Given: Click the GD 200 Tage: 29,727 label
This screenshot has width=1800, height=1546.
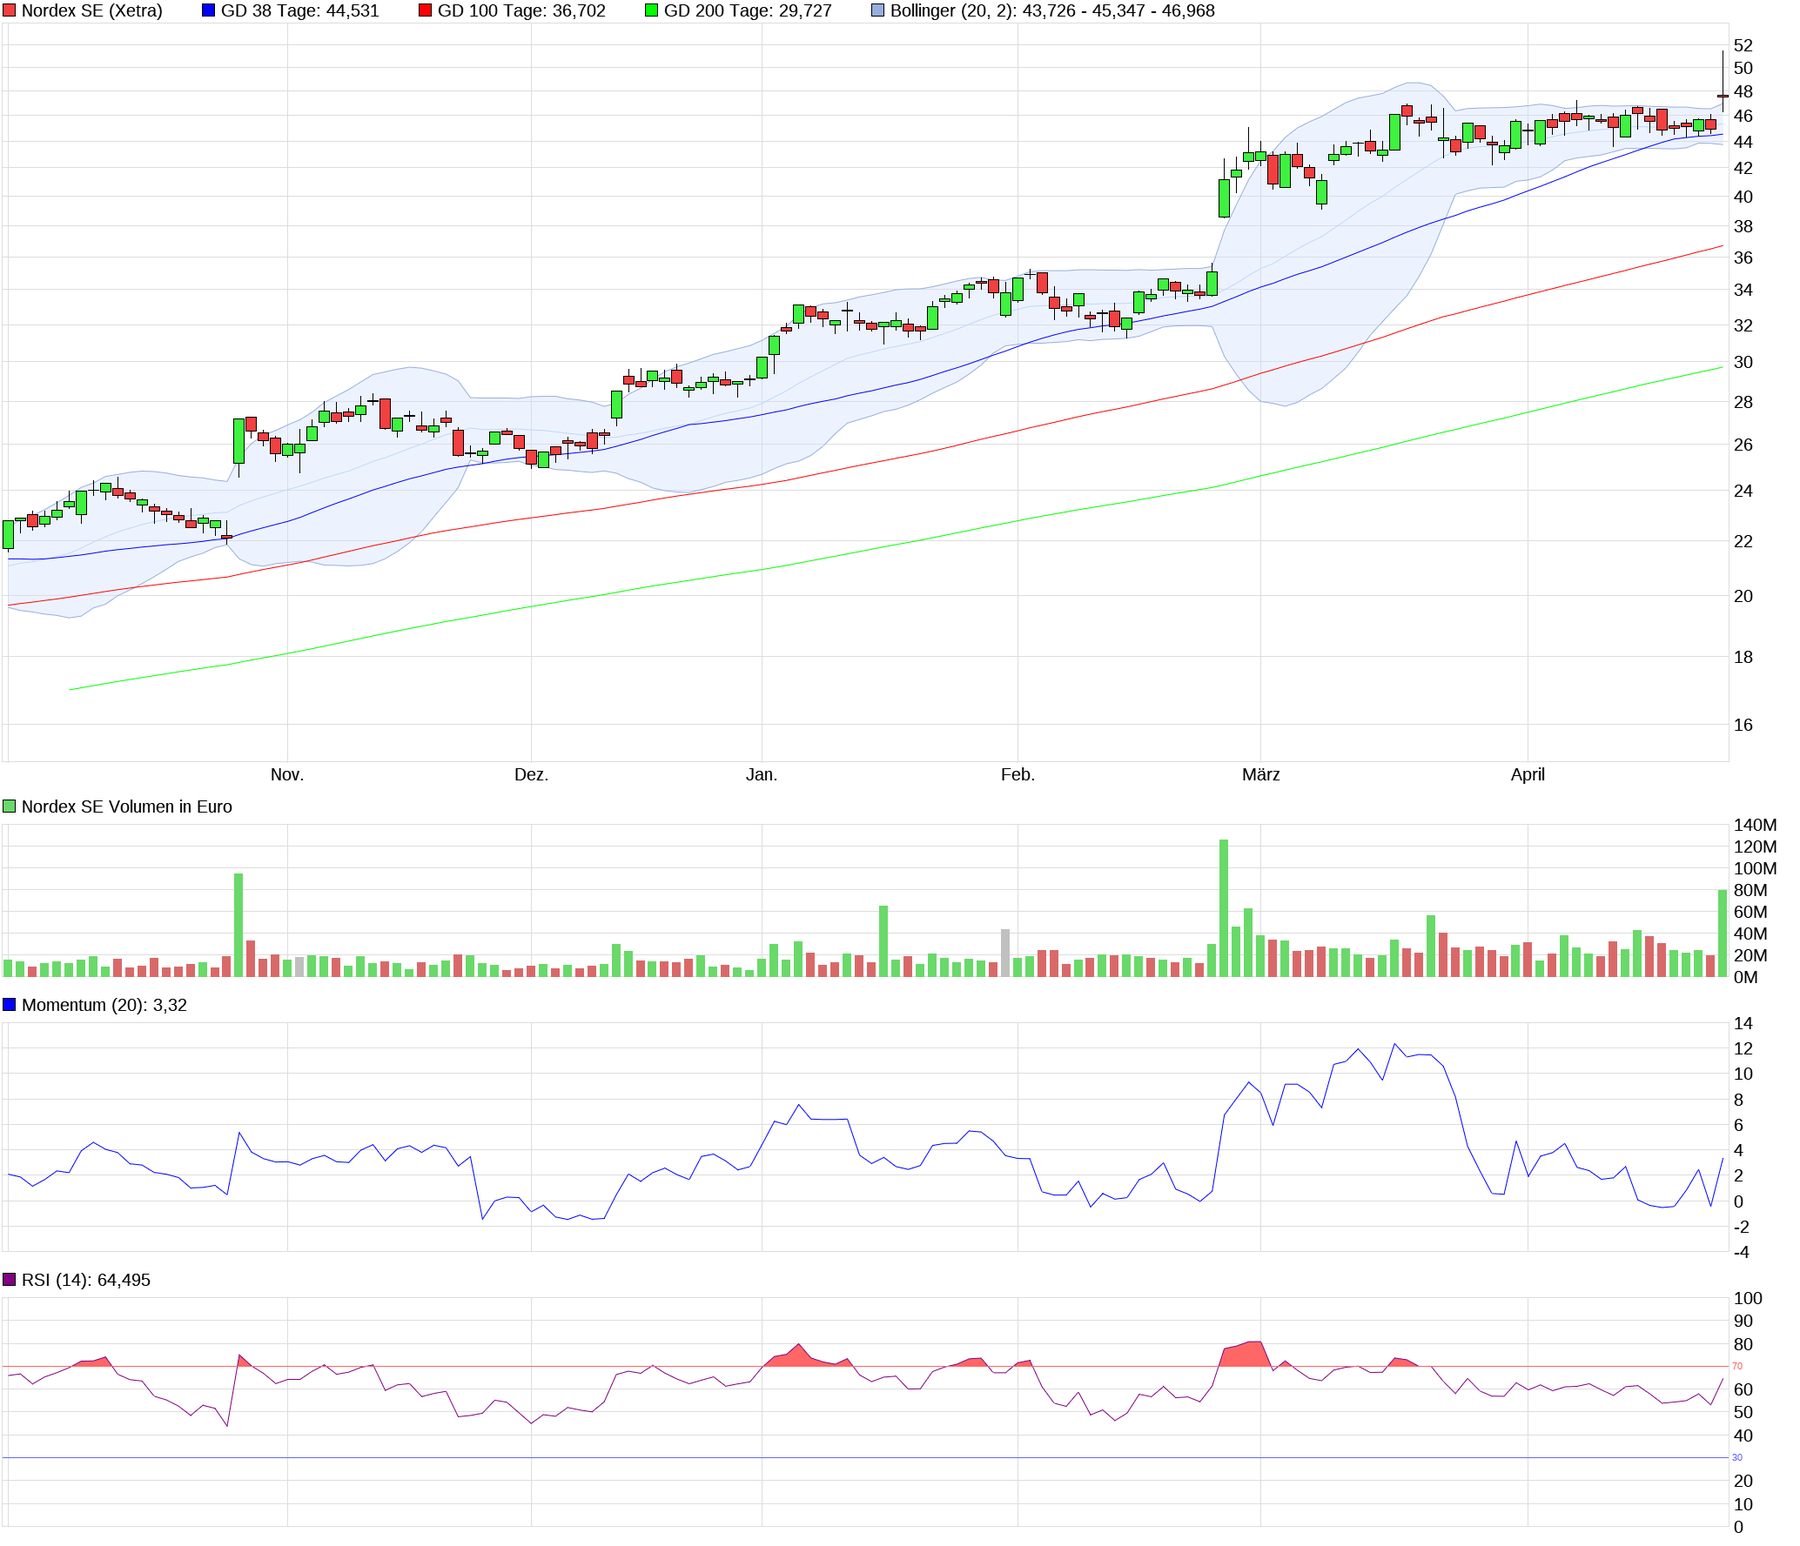Looking at the screenshot, I should pos(747,11).
